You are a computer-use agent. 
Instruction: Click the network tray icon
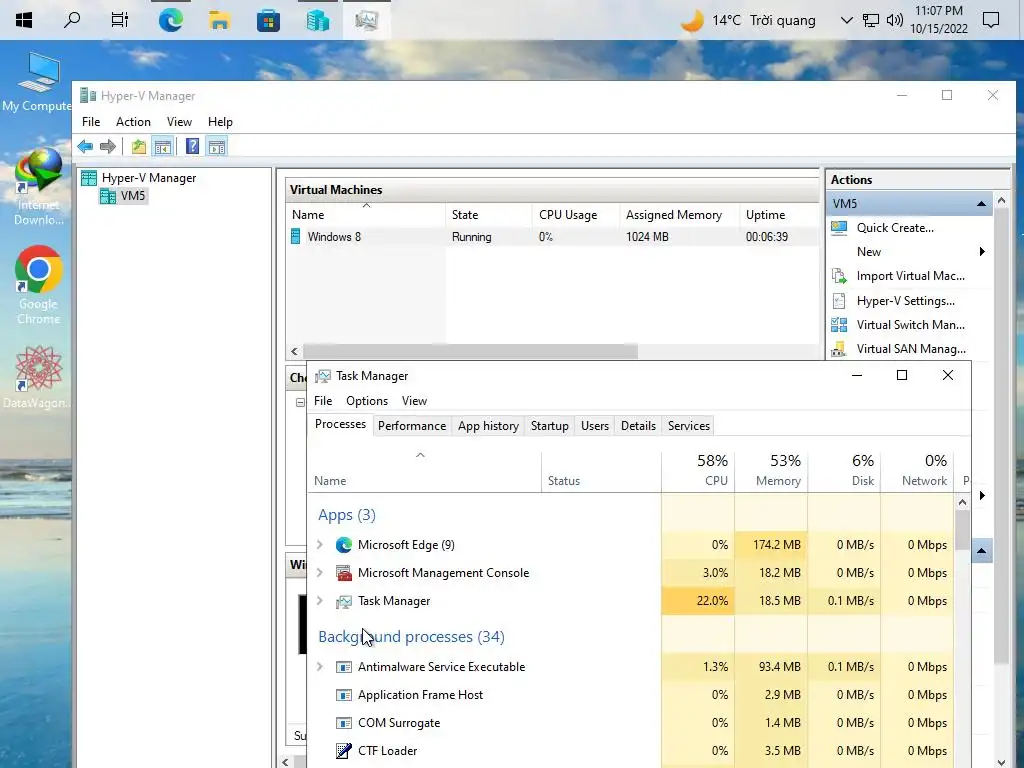[x=871, y=20]
